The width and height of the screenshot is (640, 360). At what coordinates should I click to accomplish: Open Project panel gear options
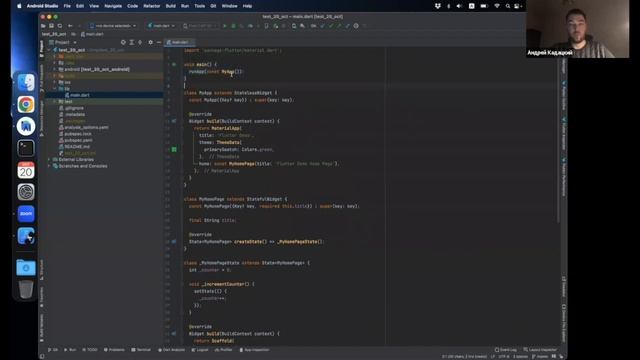(150, 42)
